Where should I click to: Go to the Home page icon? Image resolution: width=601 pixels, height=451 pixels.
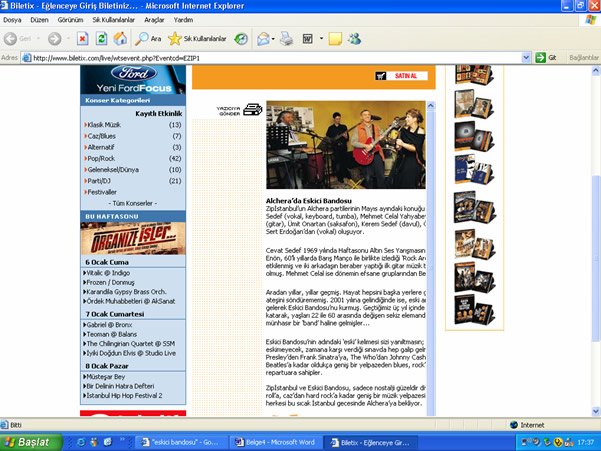120,39
